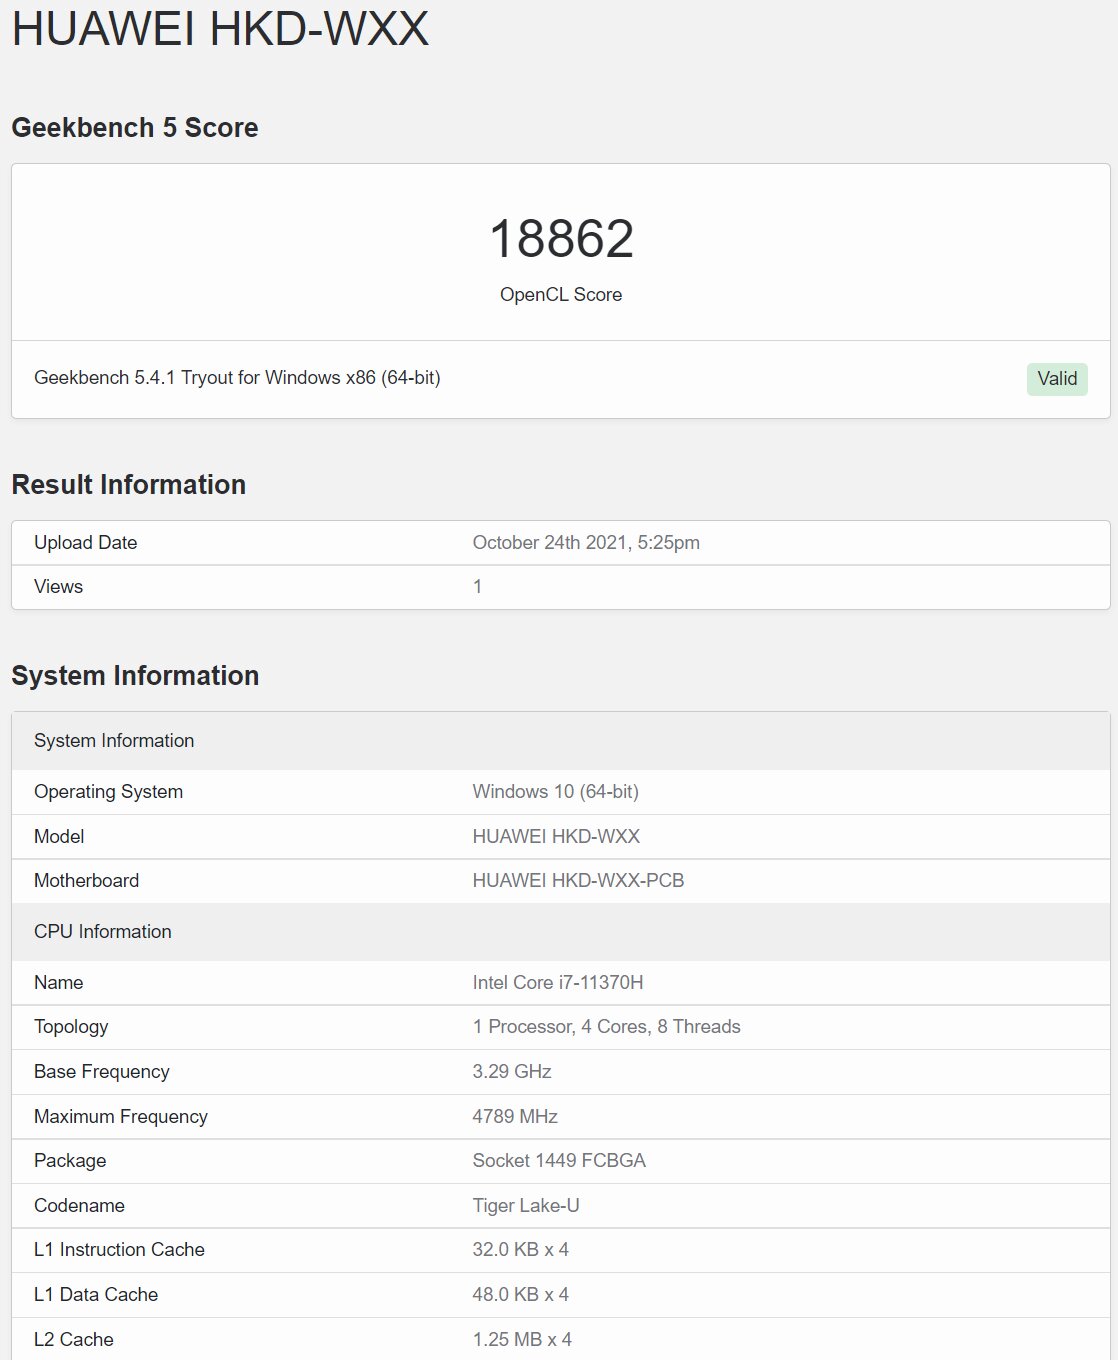Select Geekbench 5.4.1 Tryout version text
This screenshot has width=1118, height=1360.
237,377
